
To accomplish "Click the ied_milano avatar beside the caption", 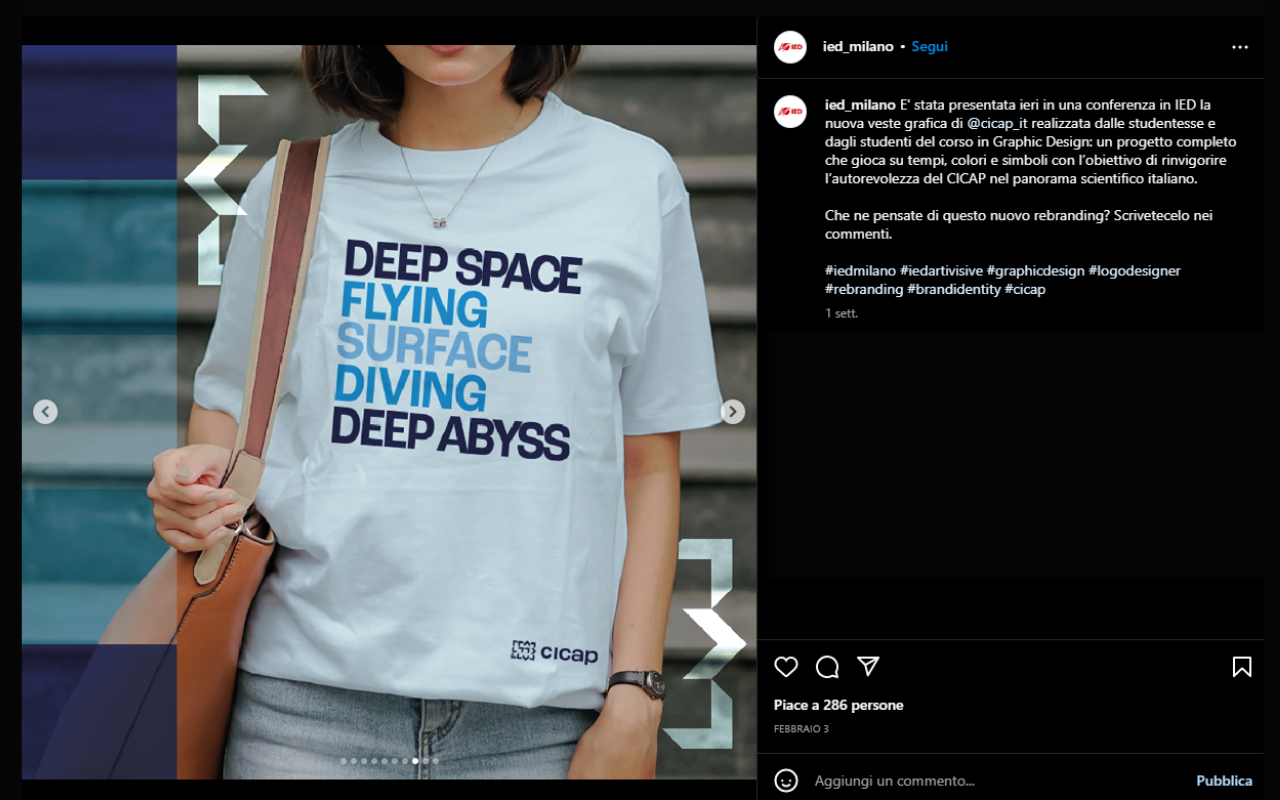I will click(790, 111).
